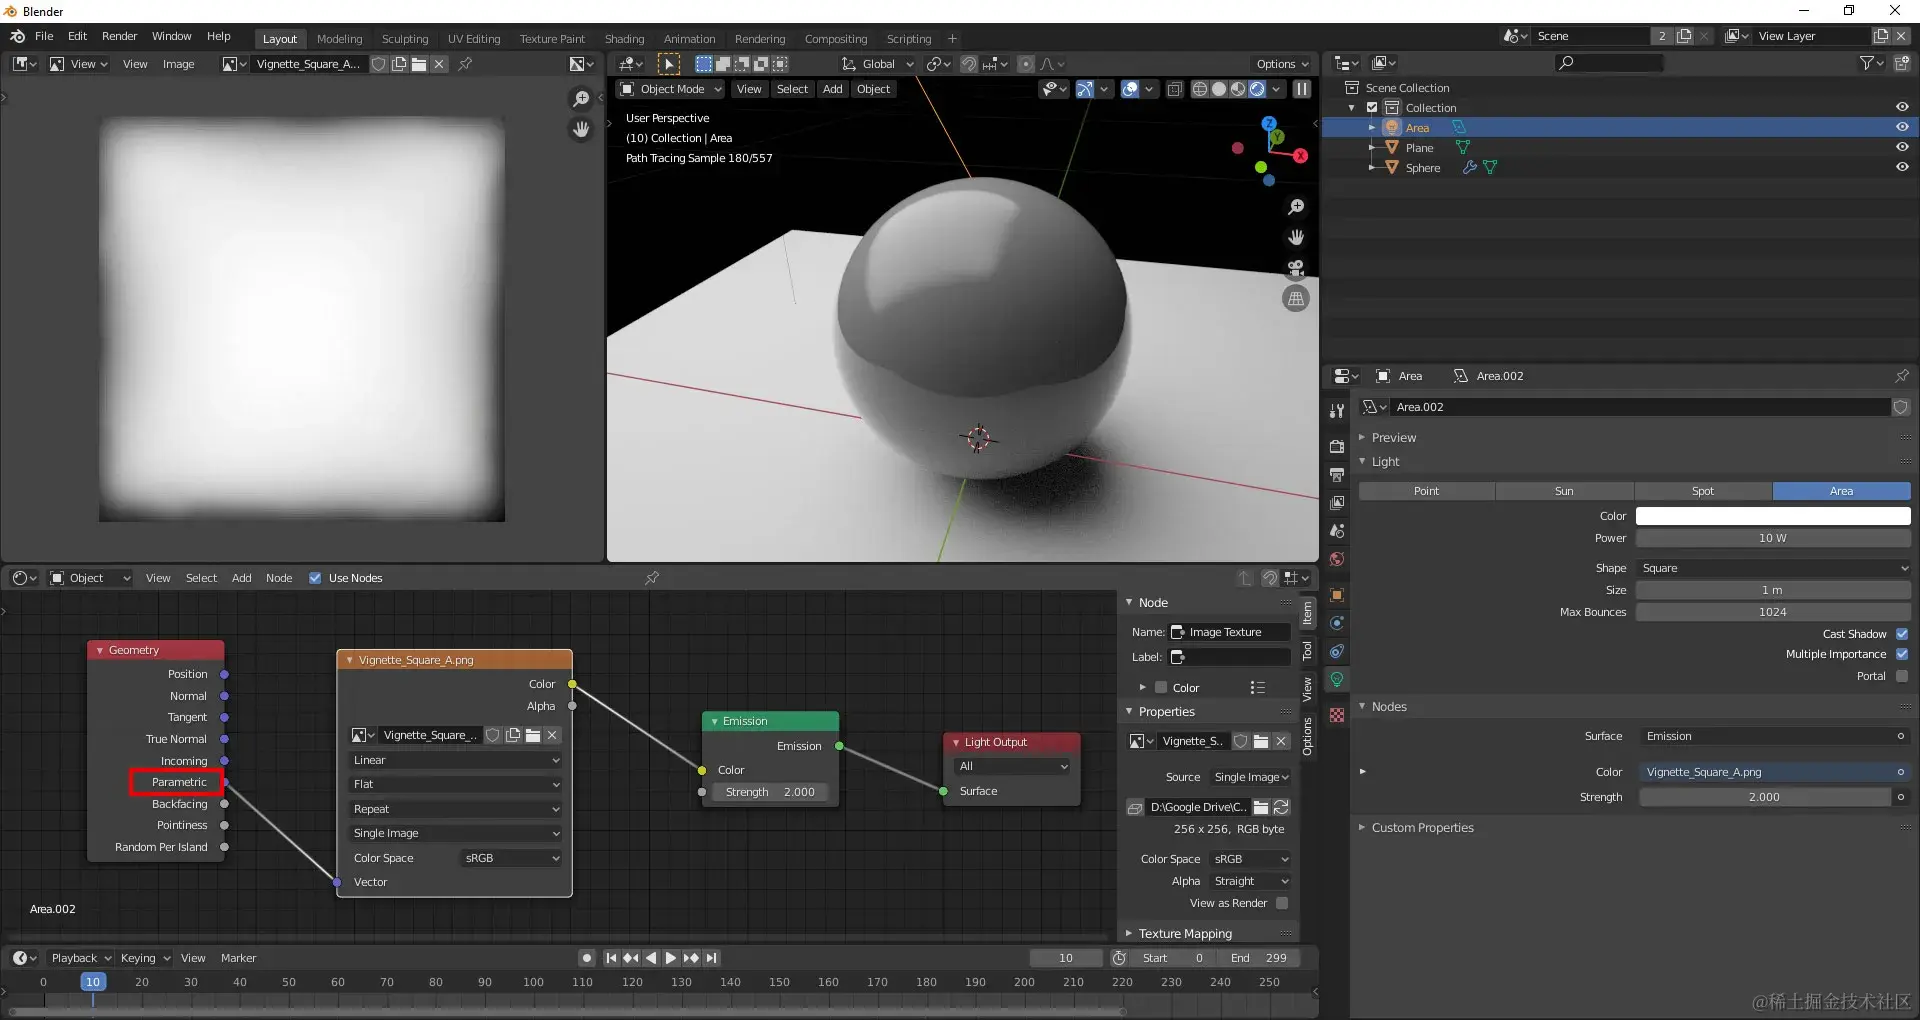Open the Render menu
The height and width of the screenshot is (1020, 1920).
119,36
